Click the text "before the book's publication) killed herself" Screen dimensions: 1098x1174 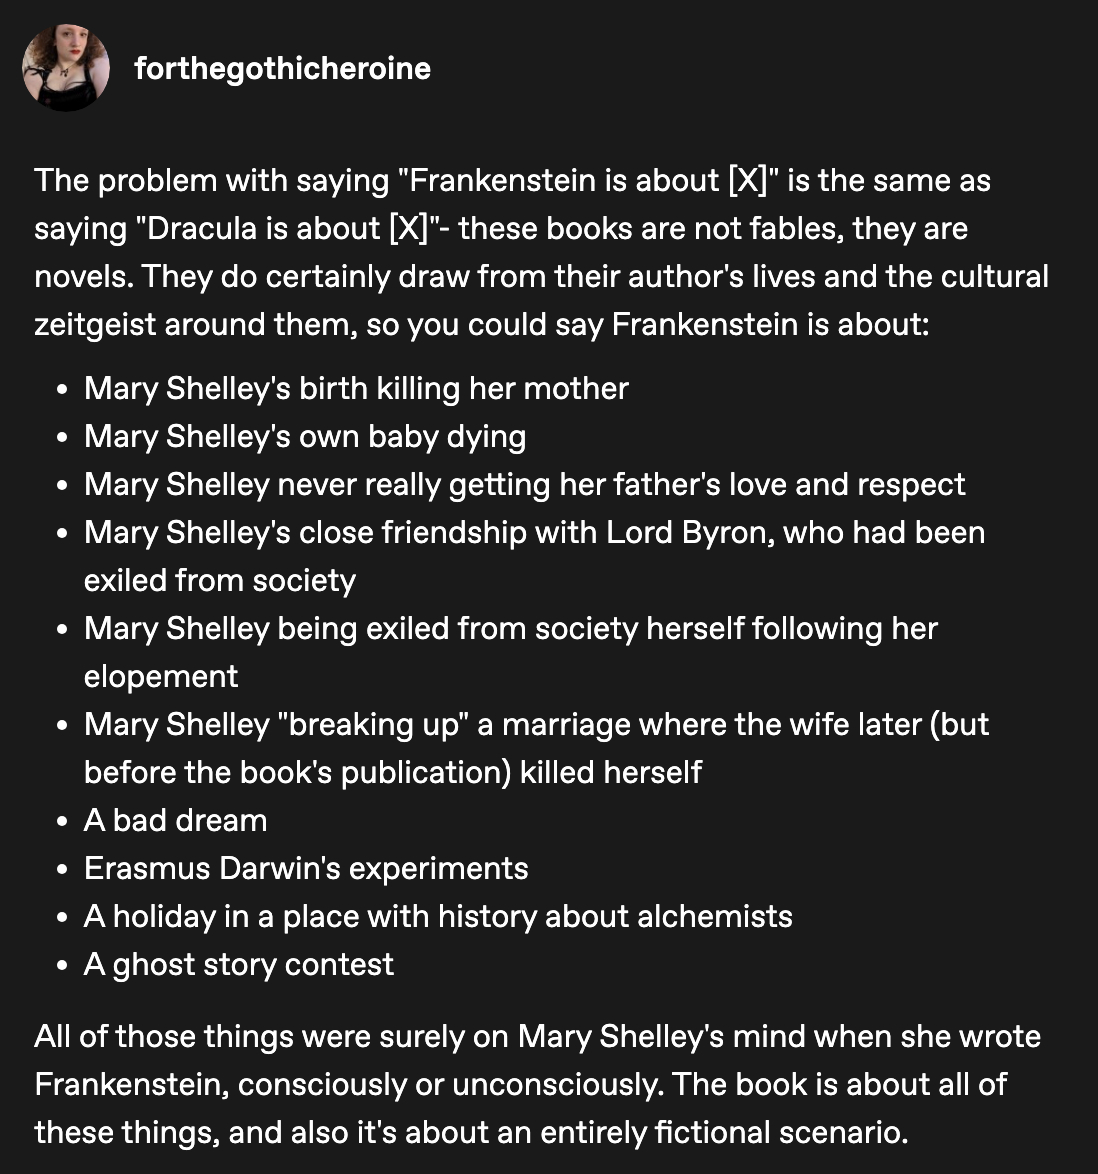393,772
